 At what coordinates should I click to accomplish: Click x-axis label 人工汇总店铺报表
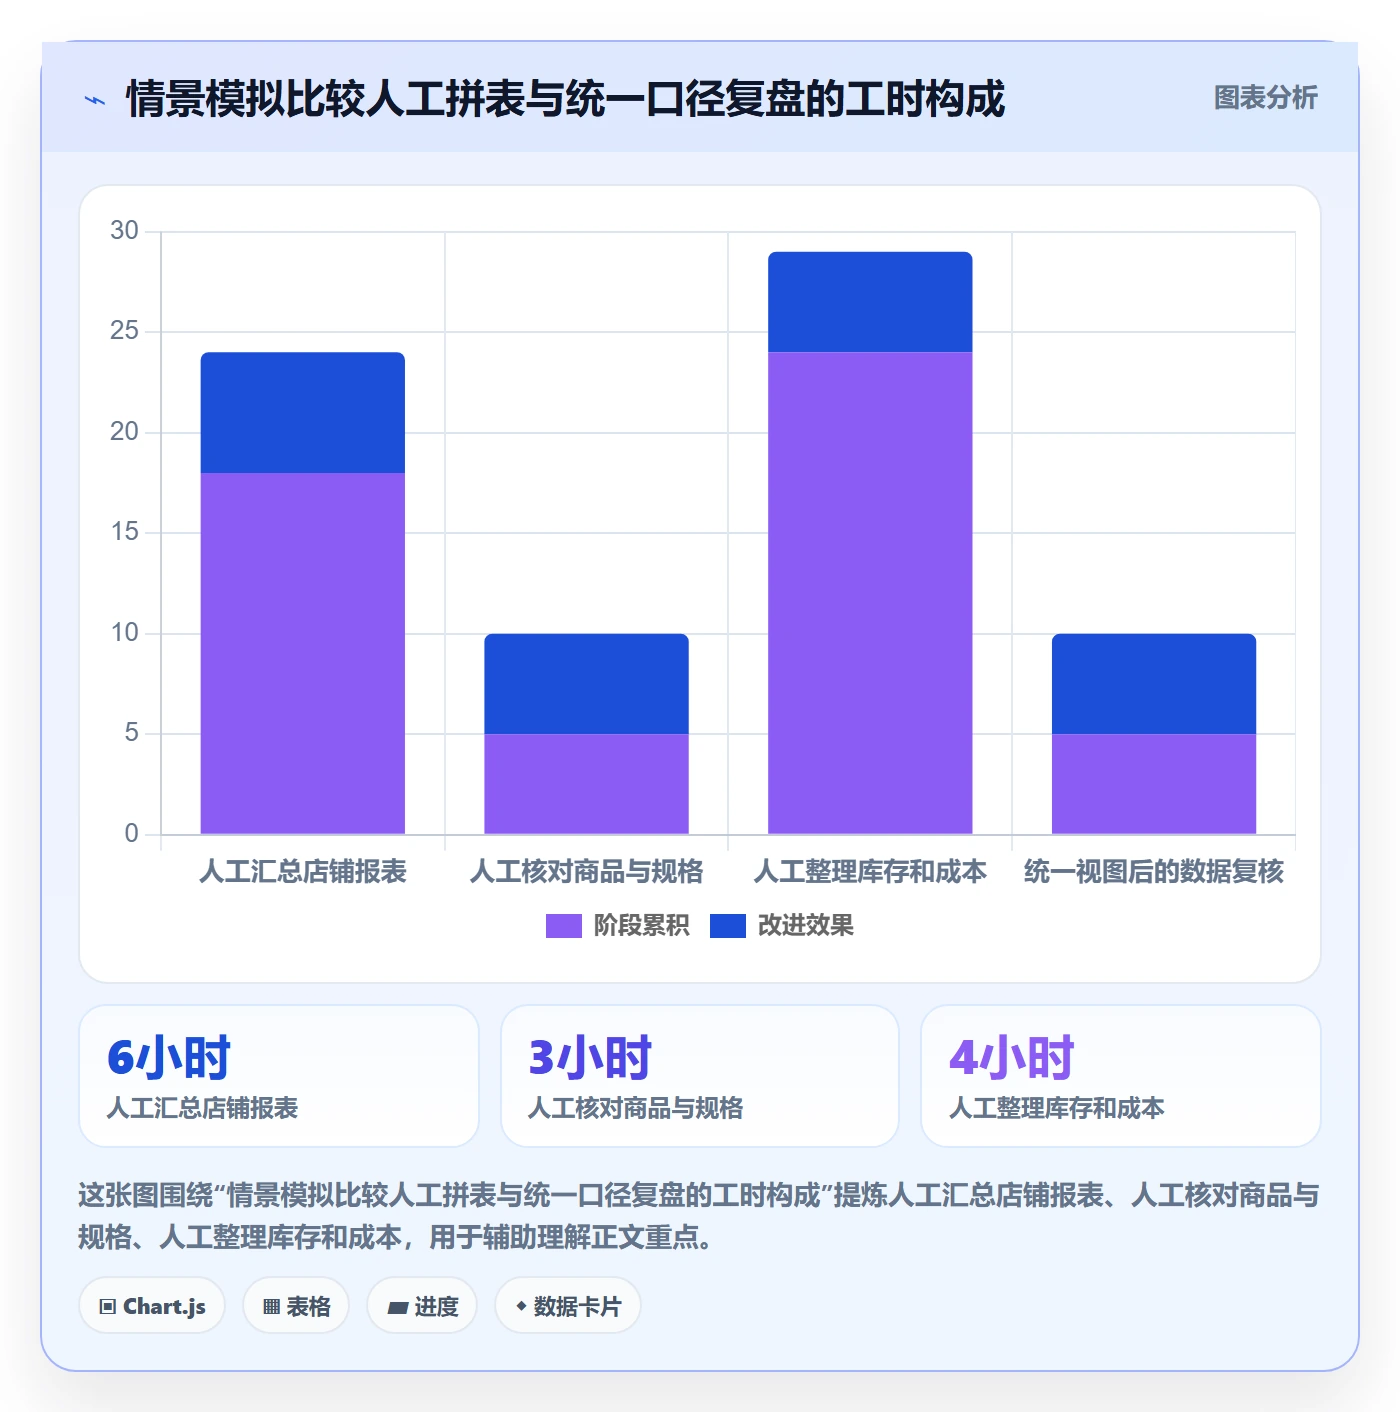[303, 872]
